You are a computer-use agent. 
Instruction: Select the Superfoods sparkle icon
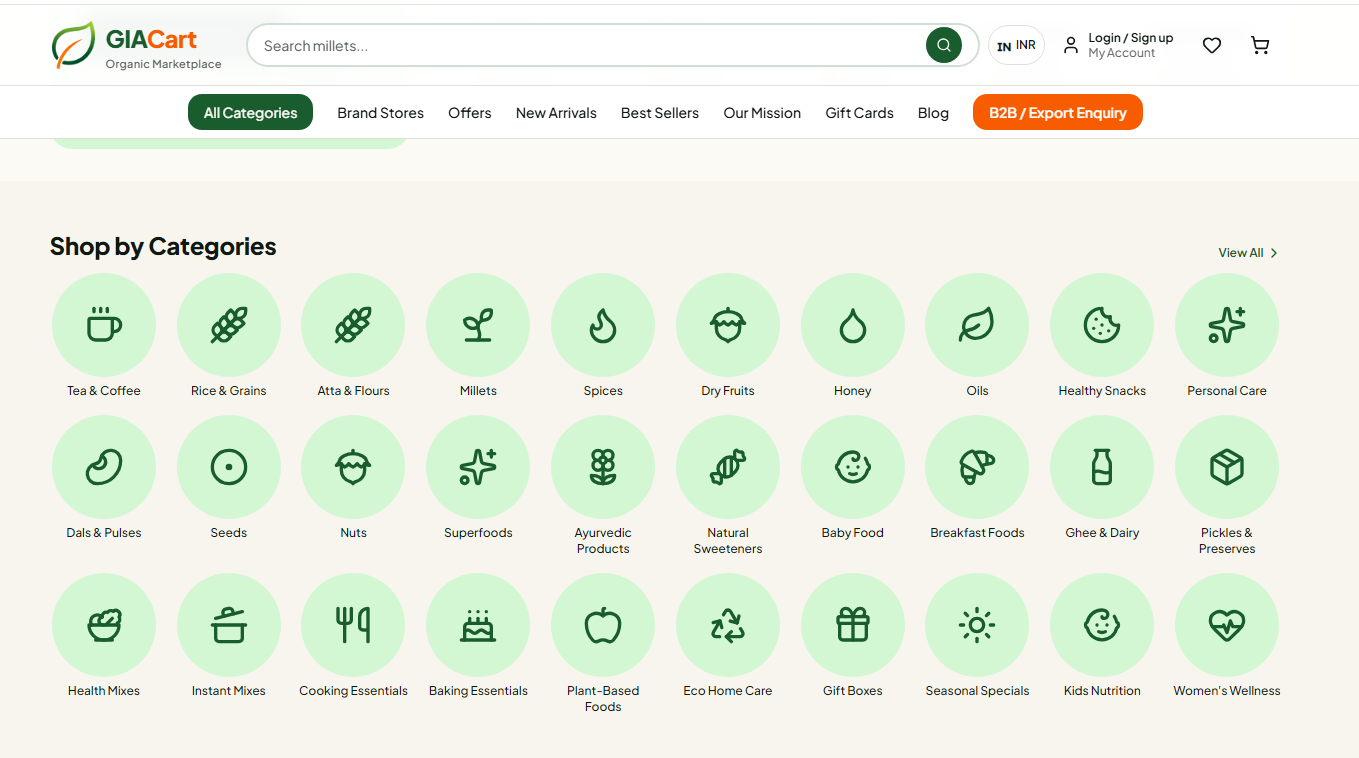478,467
